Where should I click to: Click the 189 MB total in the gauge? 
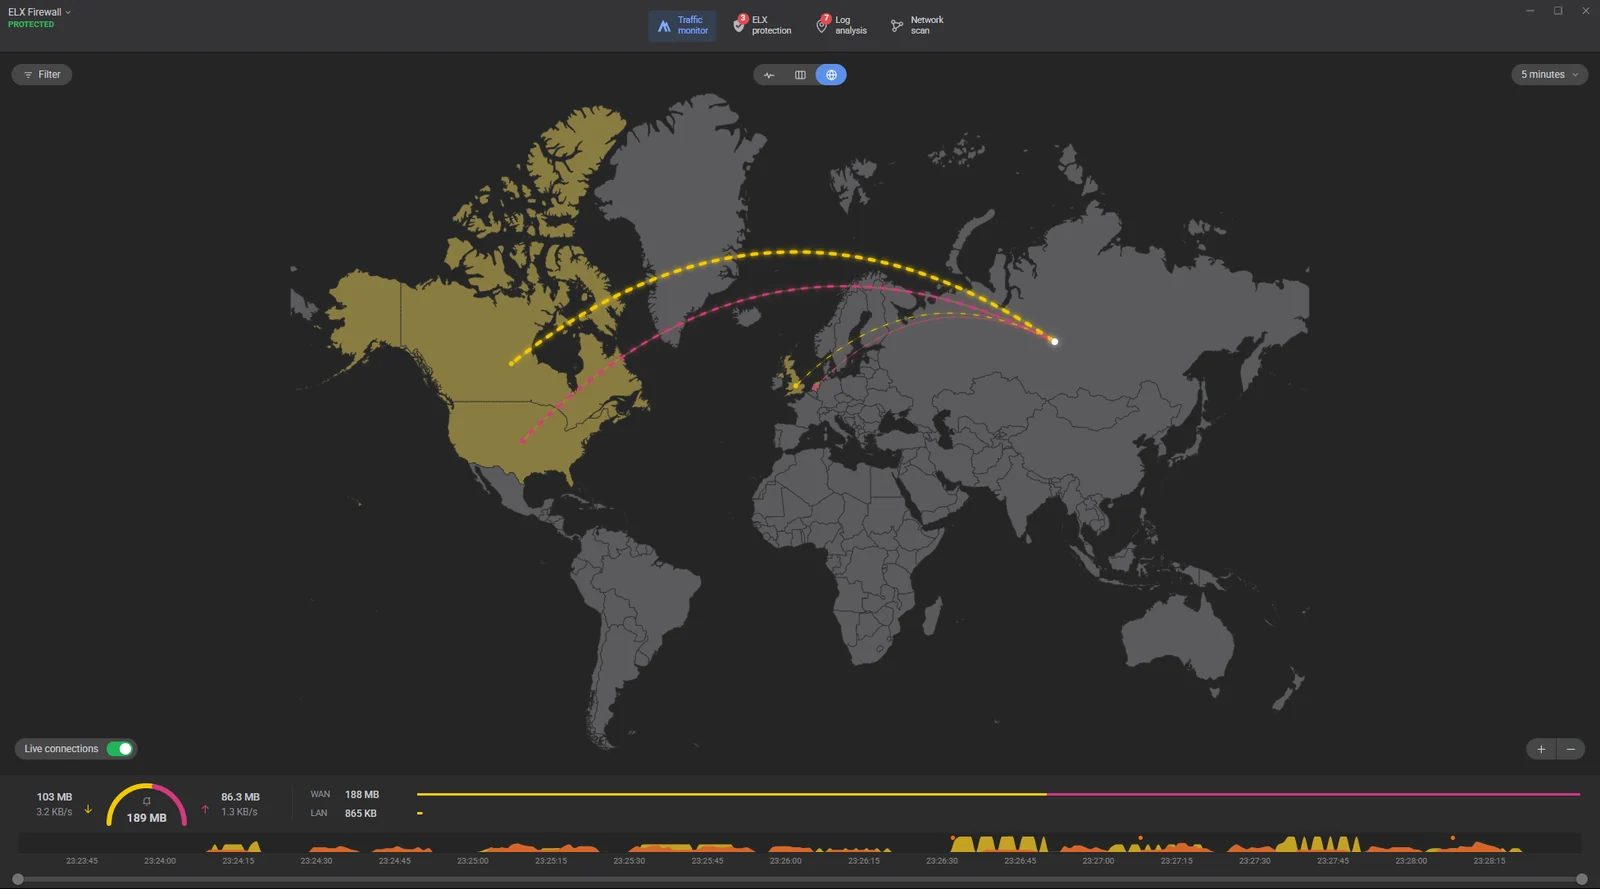(x=147, y=818)
